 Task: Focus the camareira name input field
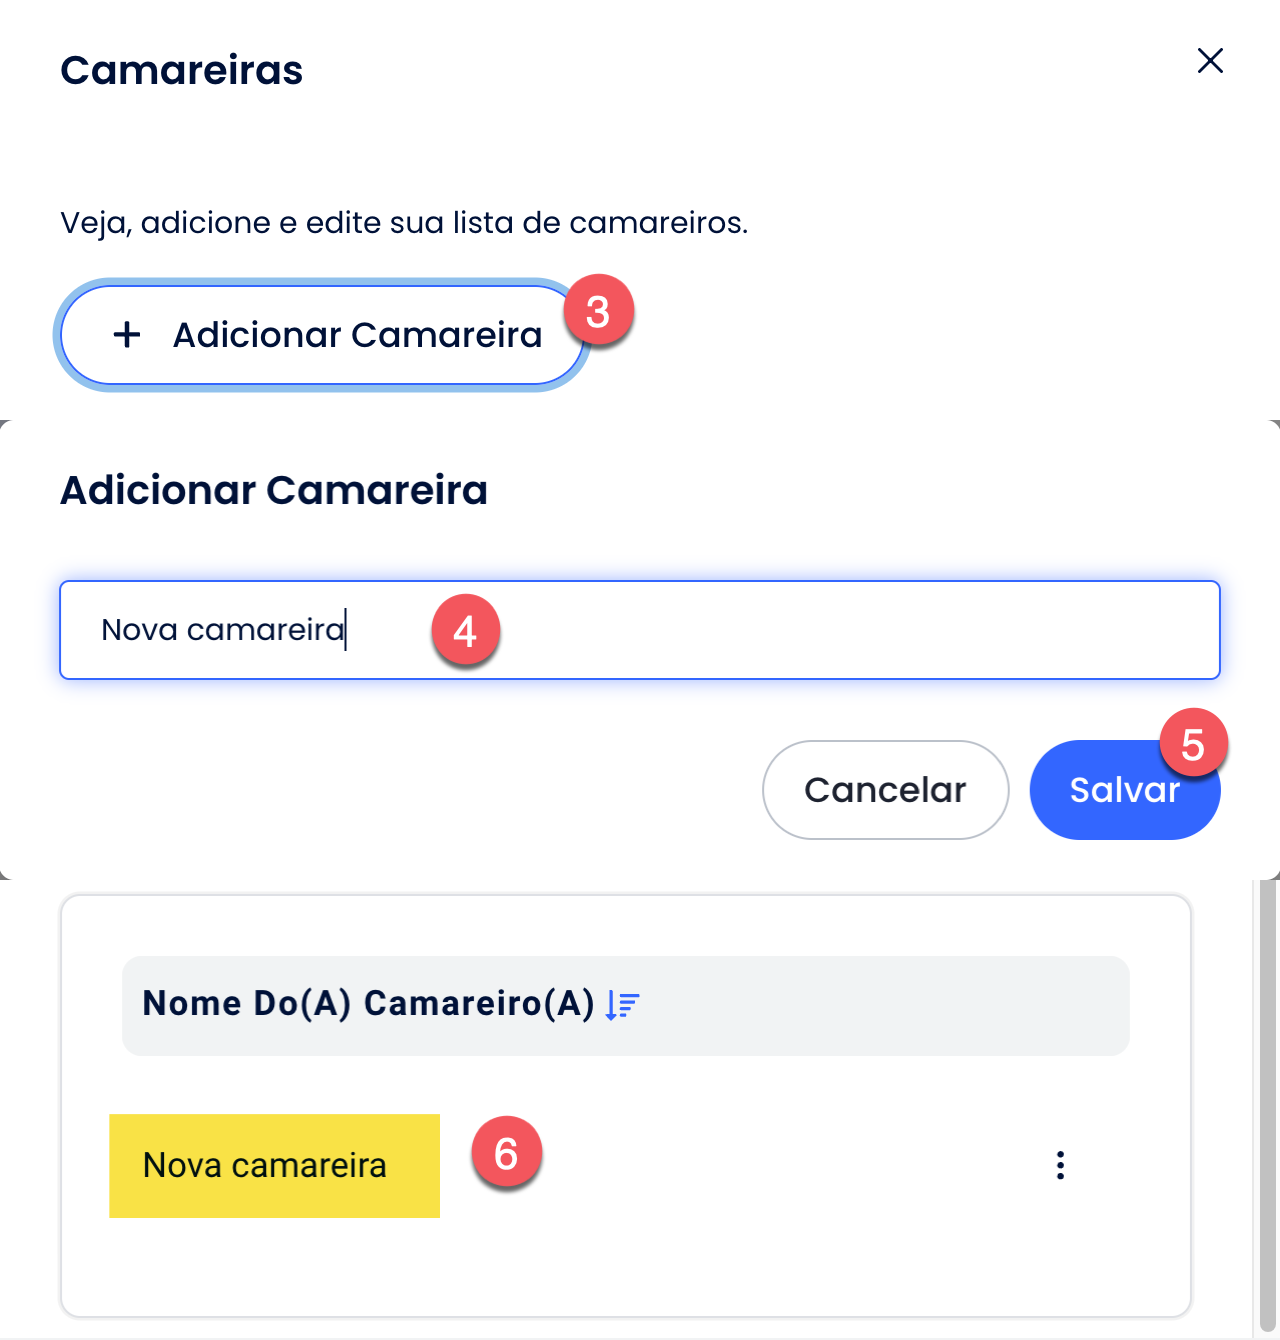pos(640,630)
